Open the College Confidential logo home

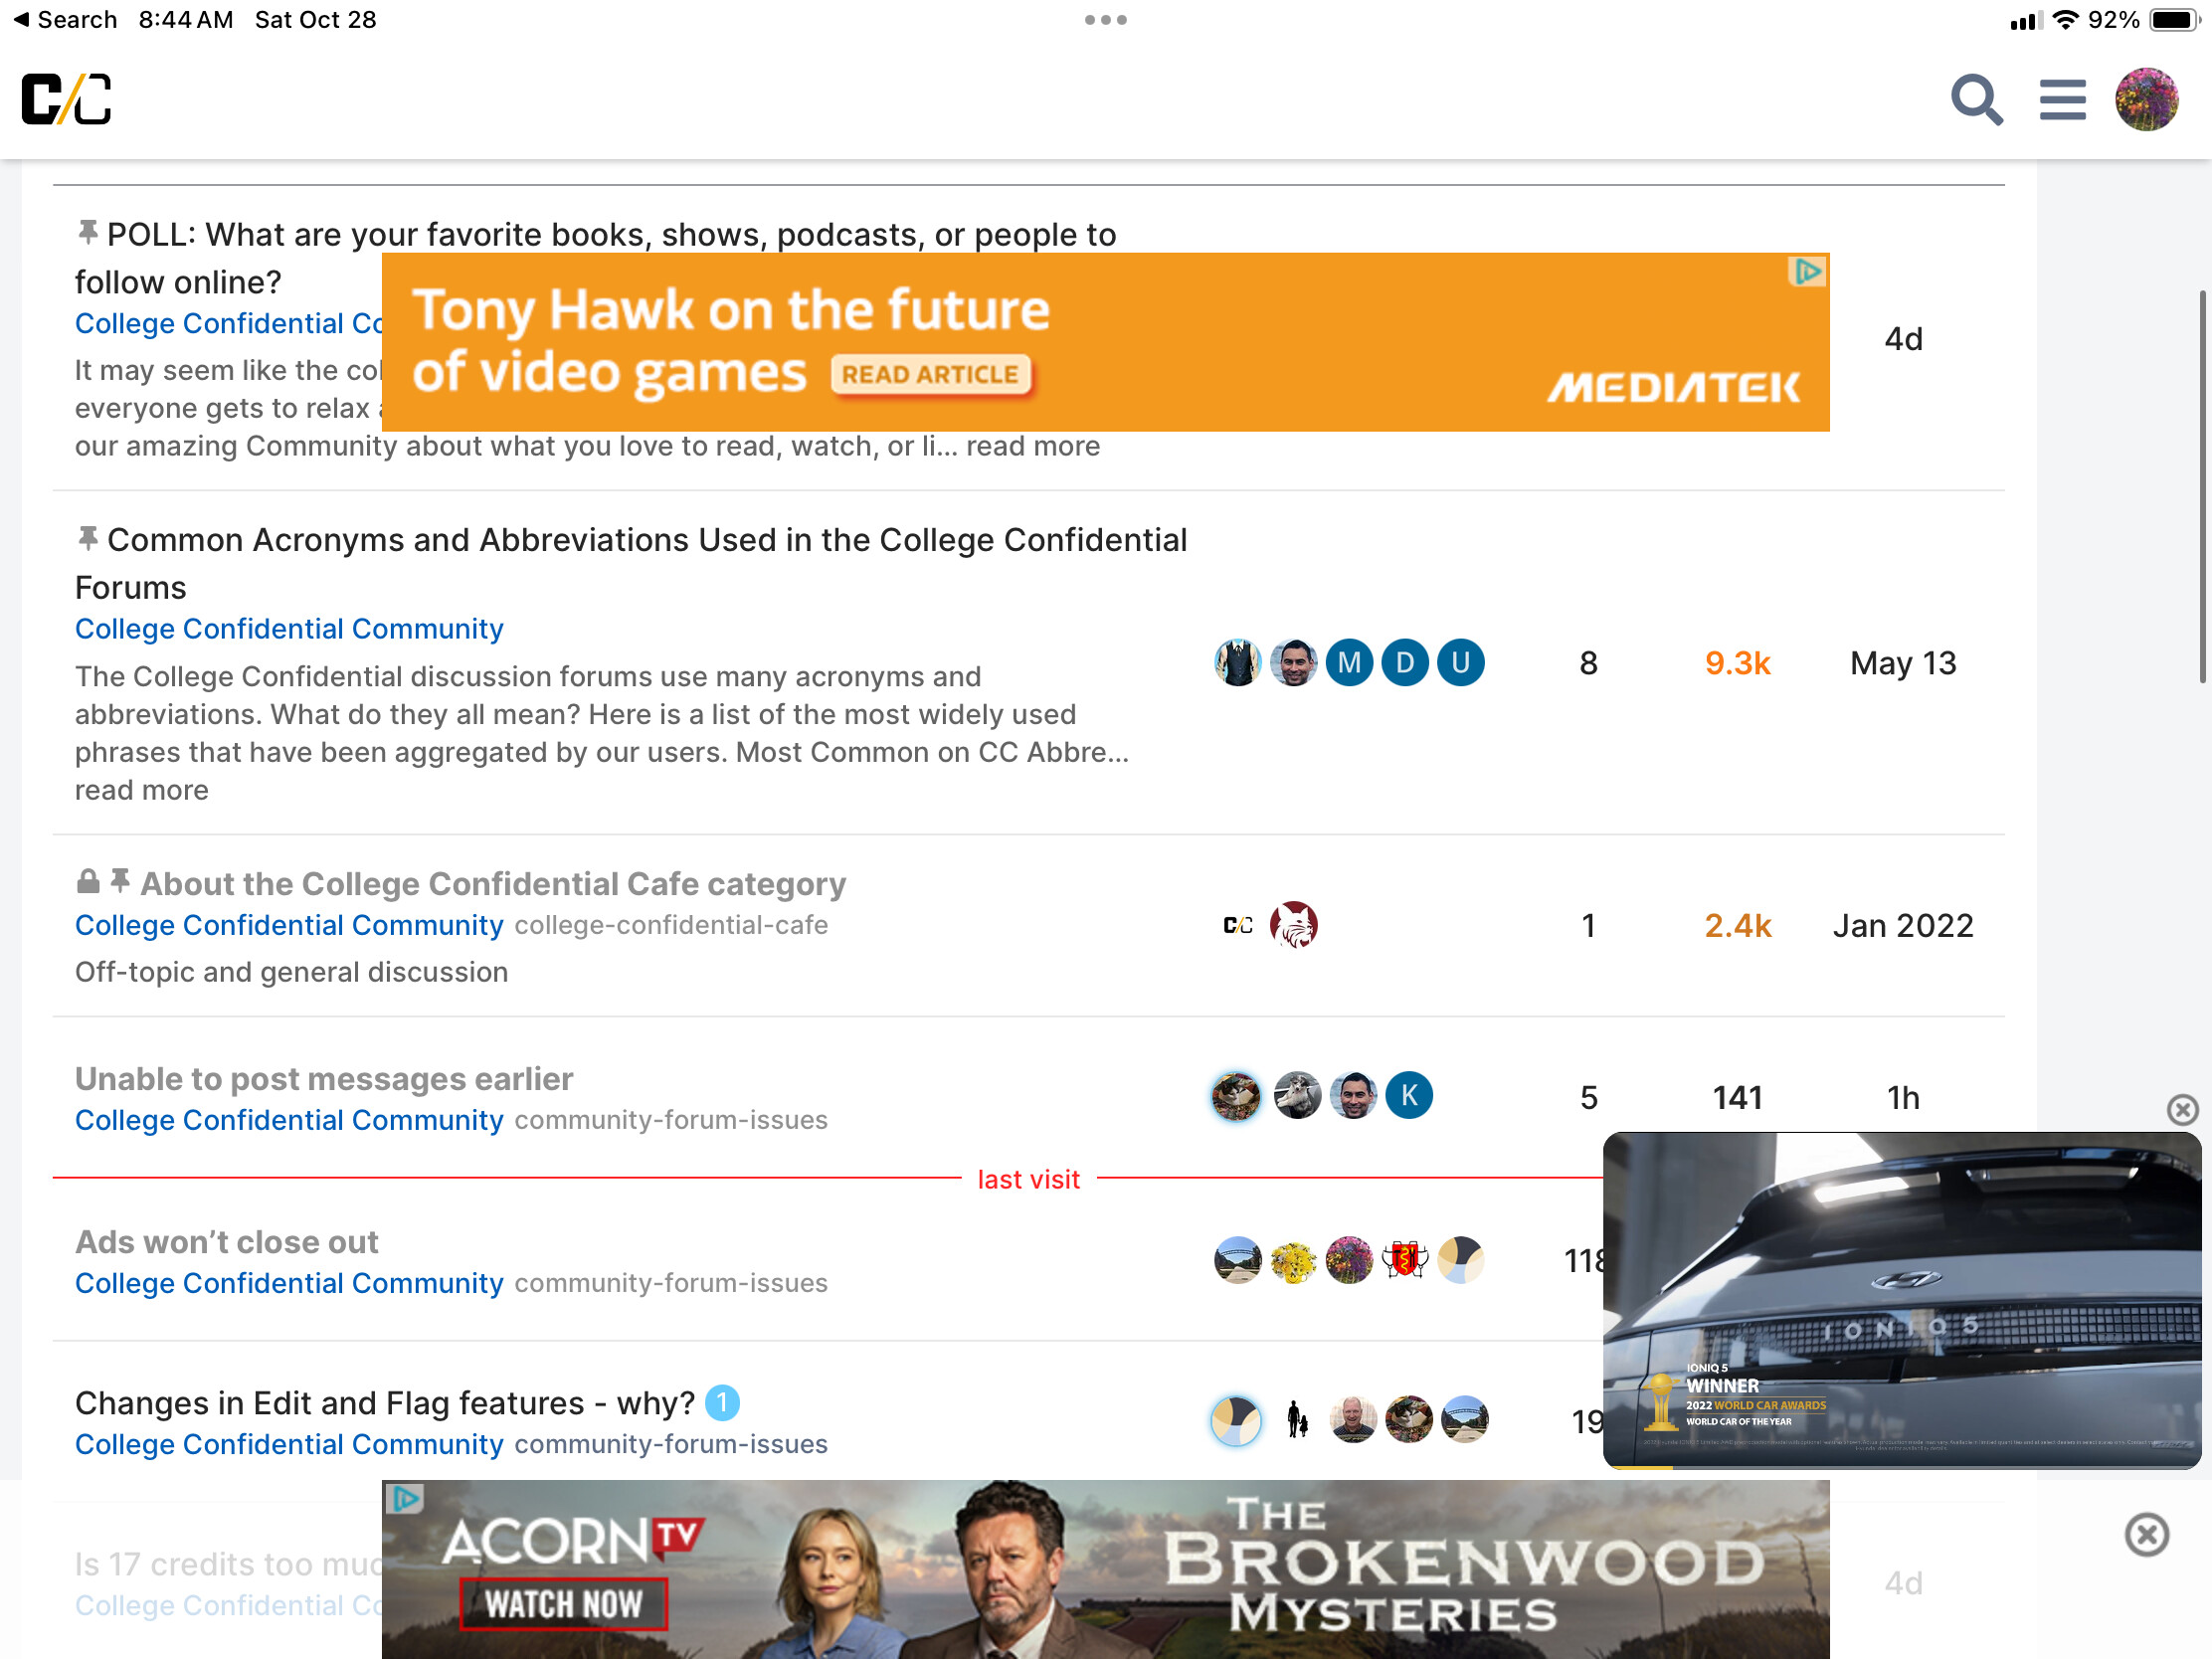[x=66, y=99]
